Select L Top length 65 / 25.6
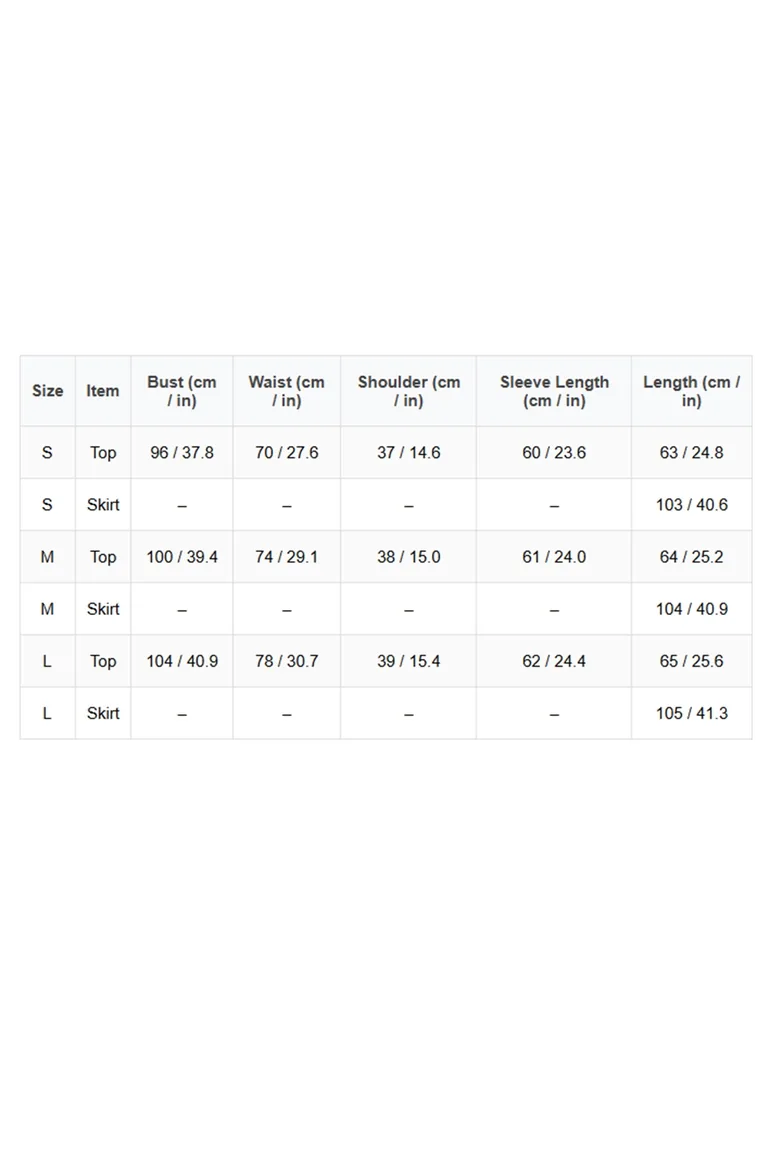Image resolution: width=770 pixels, height=1155 pixels. point(691,661)
